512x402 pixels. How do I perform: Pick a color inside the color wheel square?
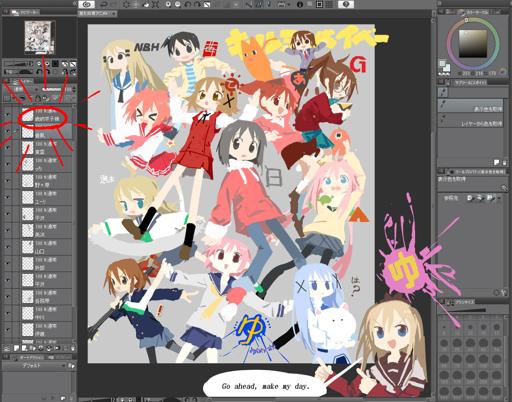473,43
